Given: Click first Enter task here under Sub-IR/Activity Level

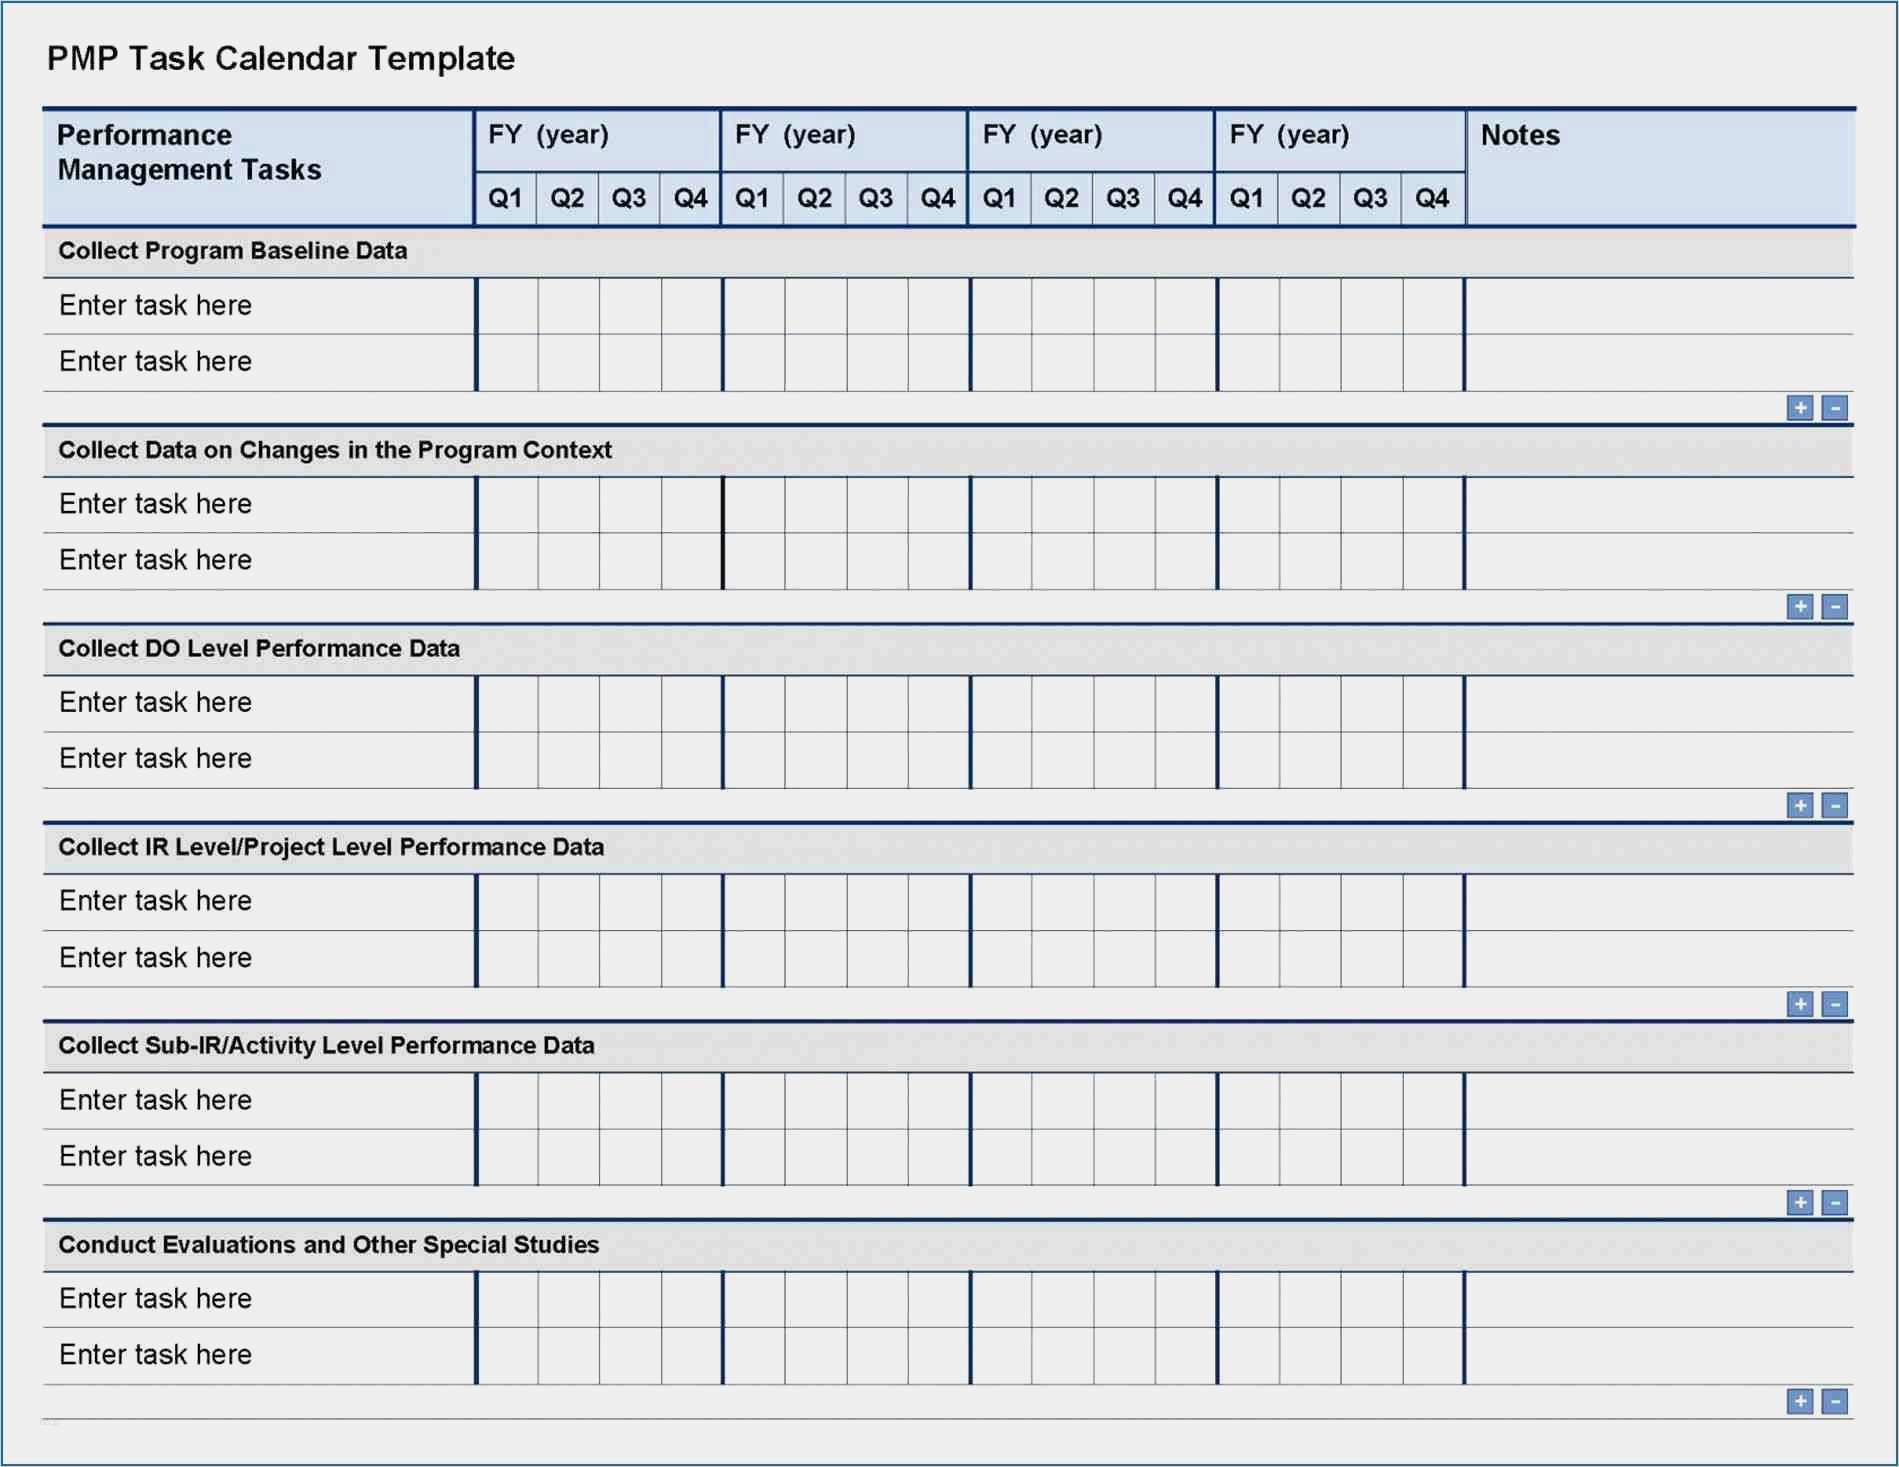Looking at the screenshot, I should [x=155, y=1100].
